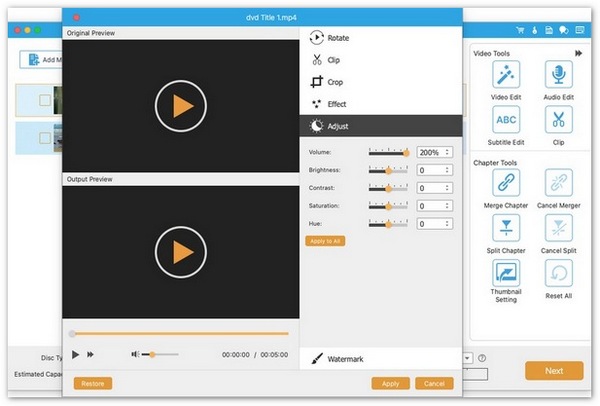Open the Crop section
The image size is (600, 406).
point(381,82)
